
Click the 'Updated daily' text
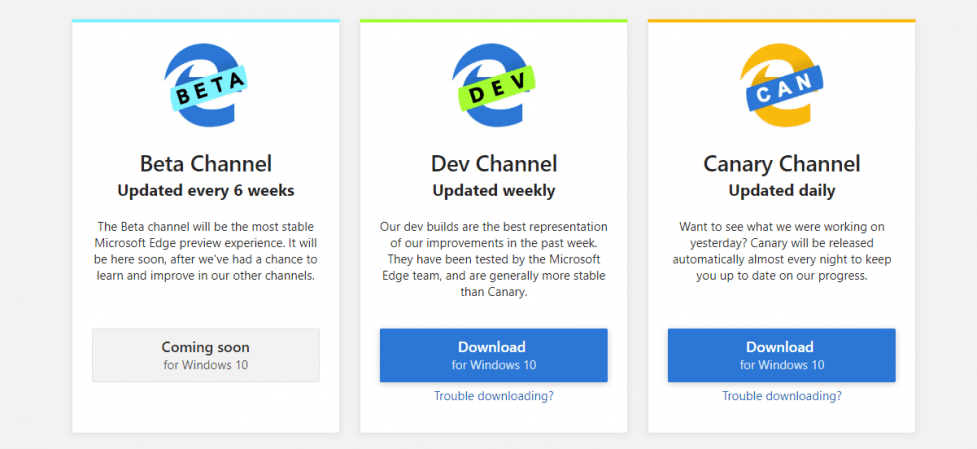click(x=781, y=191)
